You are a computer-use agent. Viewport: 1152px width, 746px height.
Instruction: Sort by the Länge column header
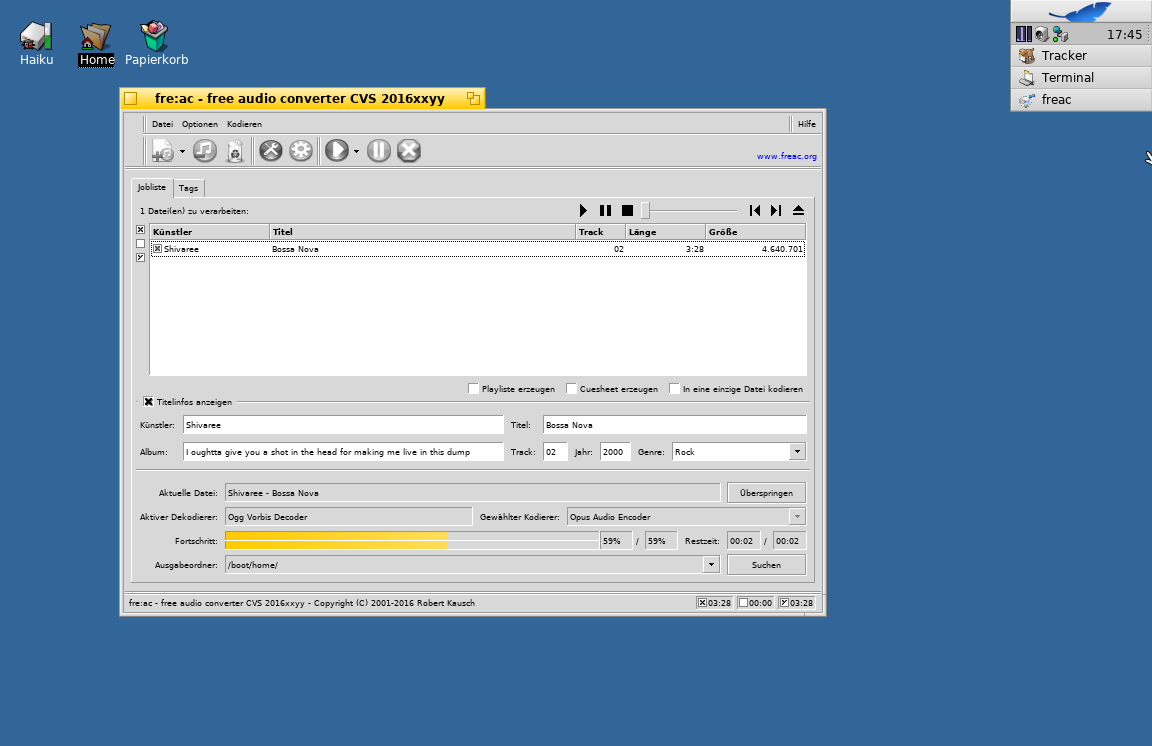[x=665, y=232]
